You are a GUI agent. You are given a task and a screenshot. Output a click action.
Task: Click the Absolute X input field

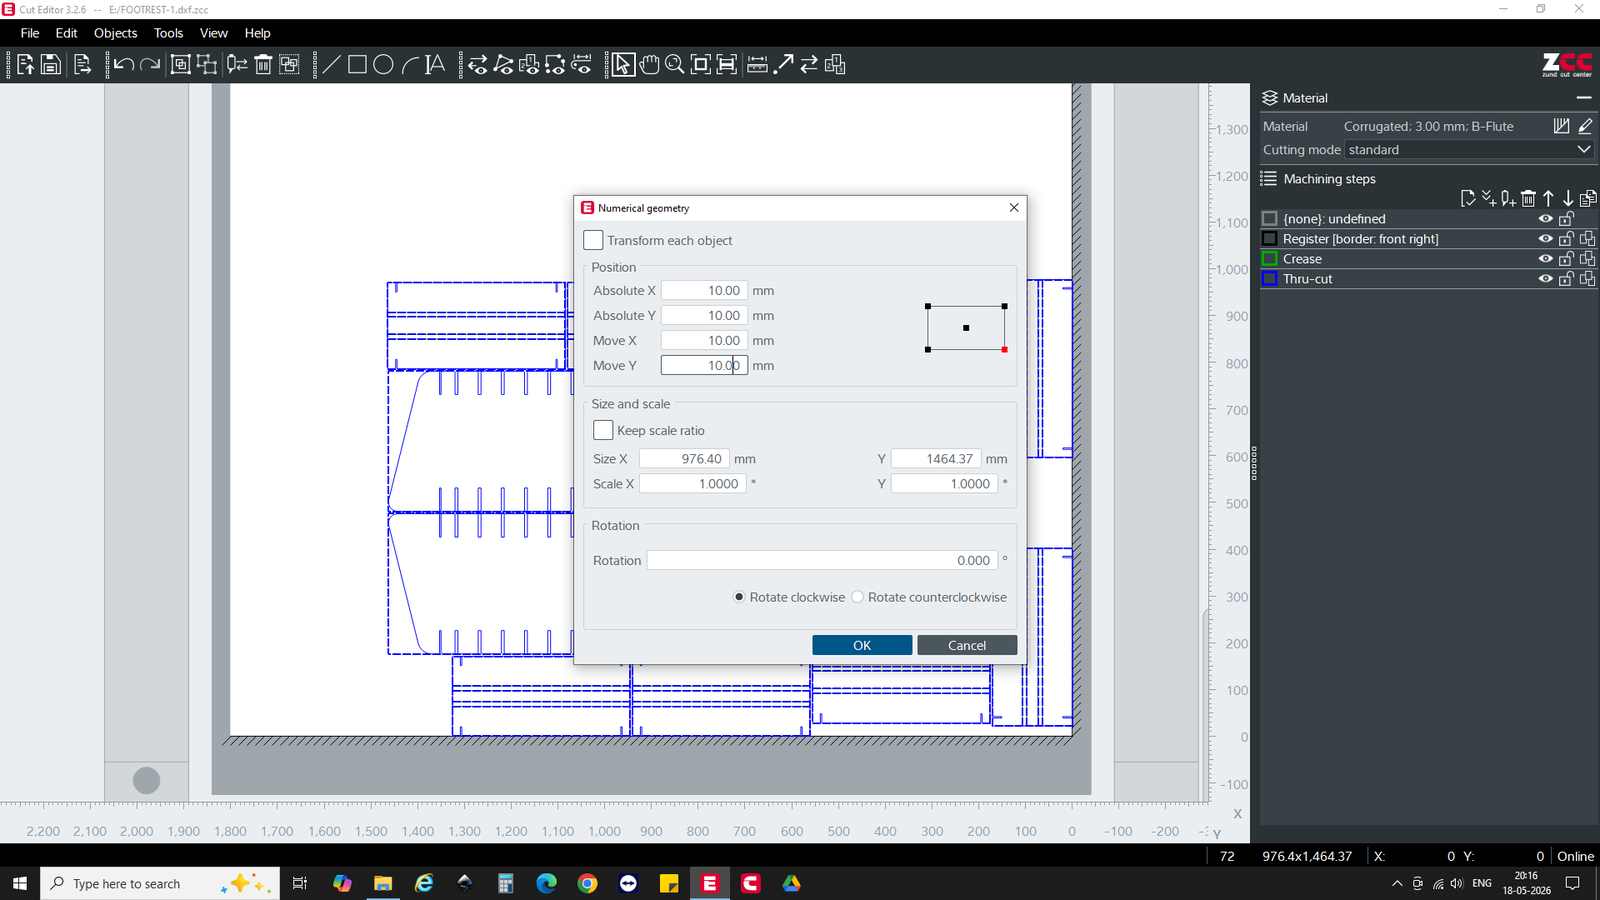[704, 290]
